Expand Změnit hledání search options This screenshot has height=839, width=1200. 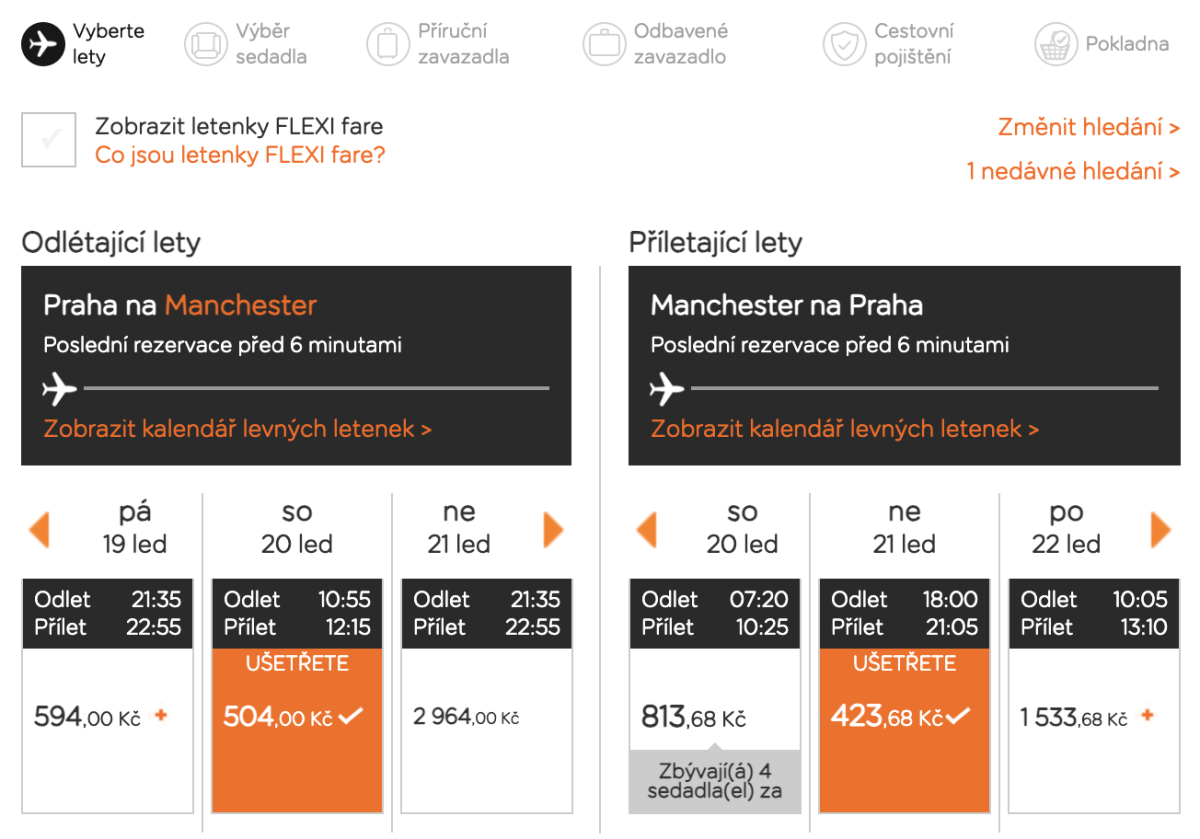tap(1088, 128)
